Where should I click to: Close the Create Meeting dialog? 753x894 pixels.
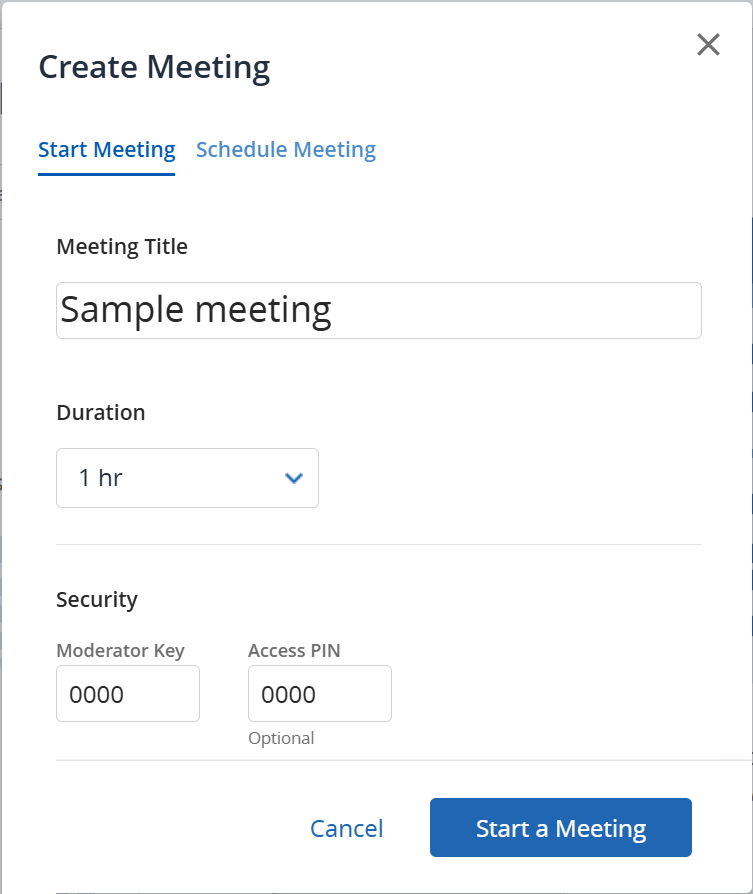(708, 44)
